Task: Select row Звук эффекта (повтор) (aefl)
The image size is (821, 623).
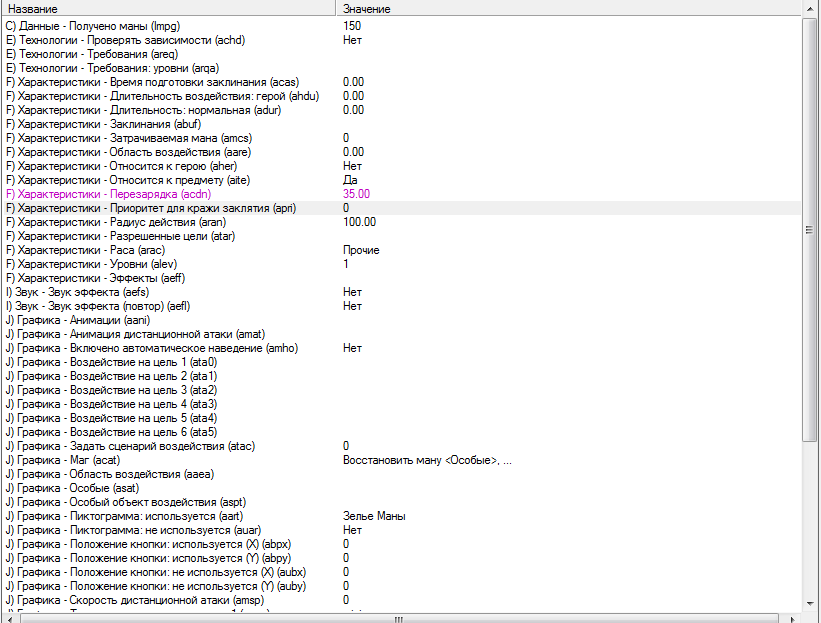Action: click(402, 306)
